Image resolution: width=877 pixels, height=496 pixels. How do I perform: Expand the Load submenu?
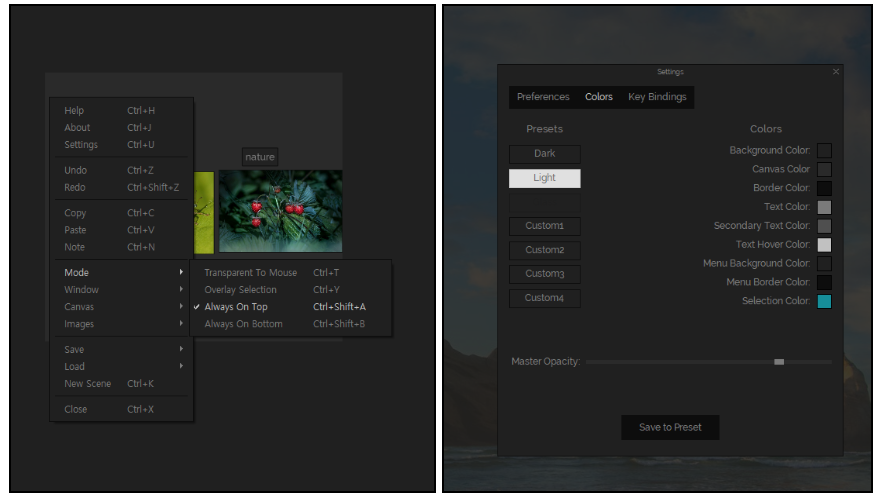tap(121, 366)
